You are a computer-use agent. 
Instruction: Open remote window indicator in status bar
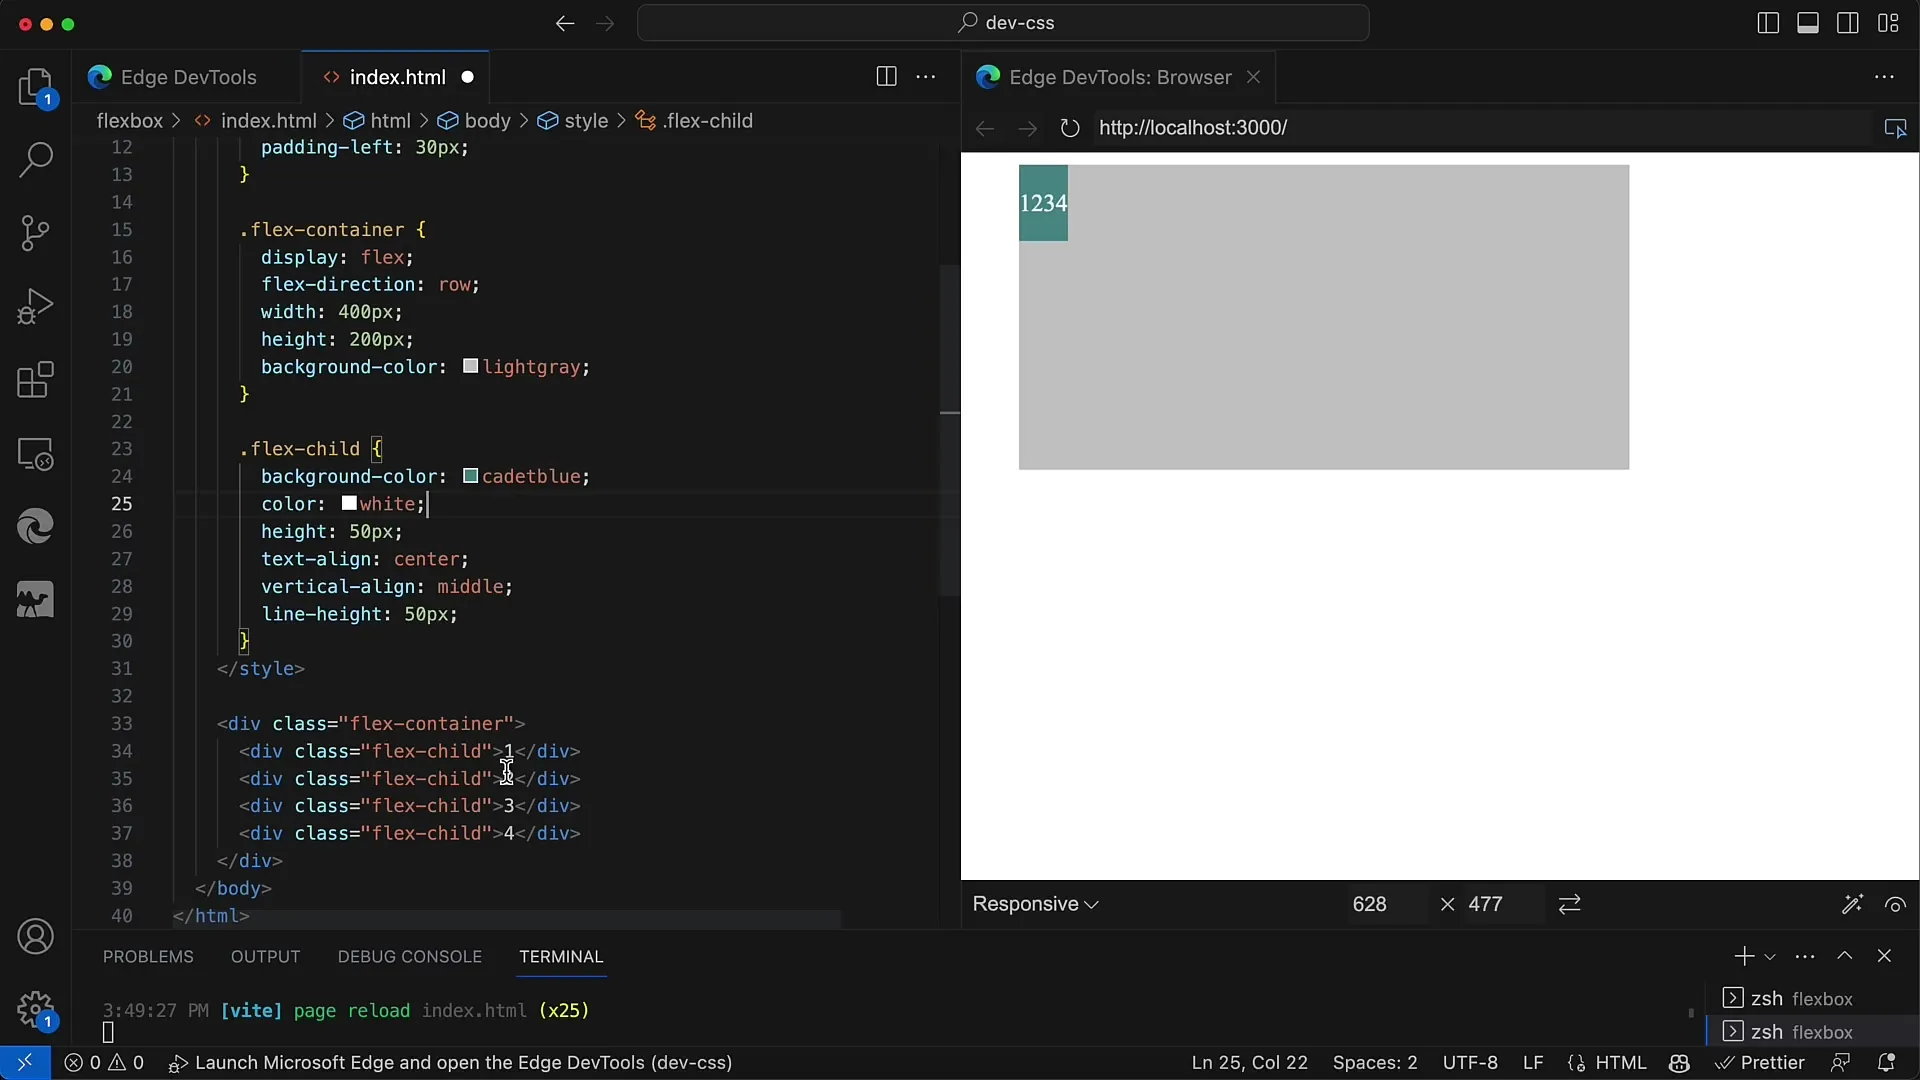pyautogui.click(x=24, y=1063)
